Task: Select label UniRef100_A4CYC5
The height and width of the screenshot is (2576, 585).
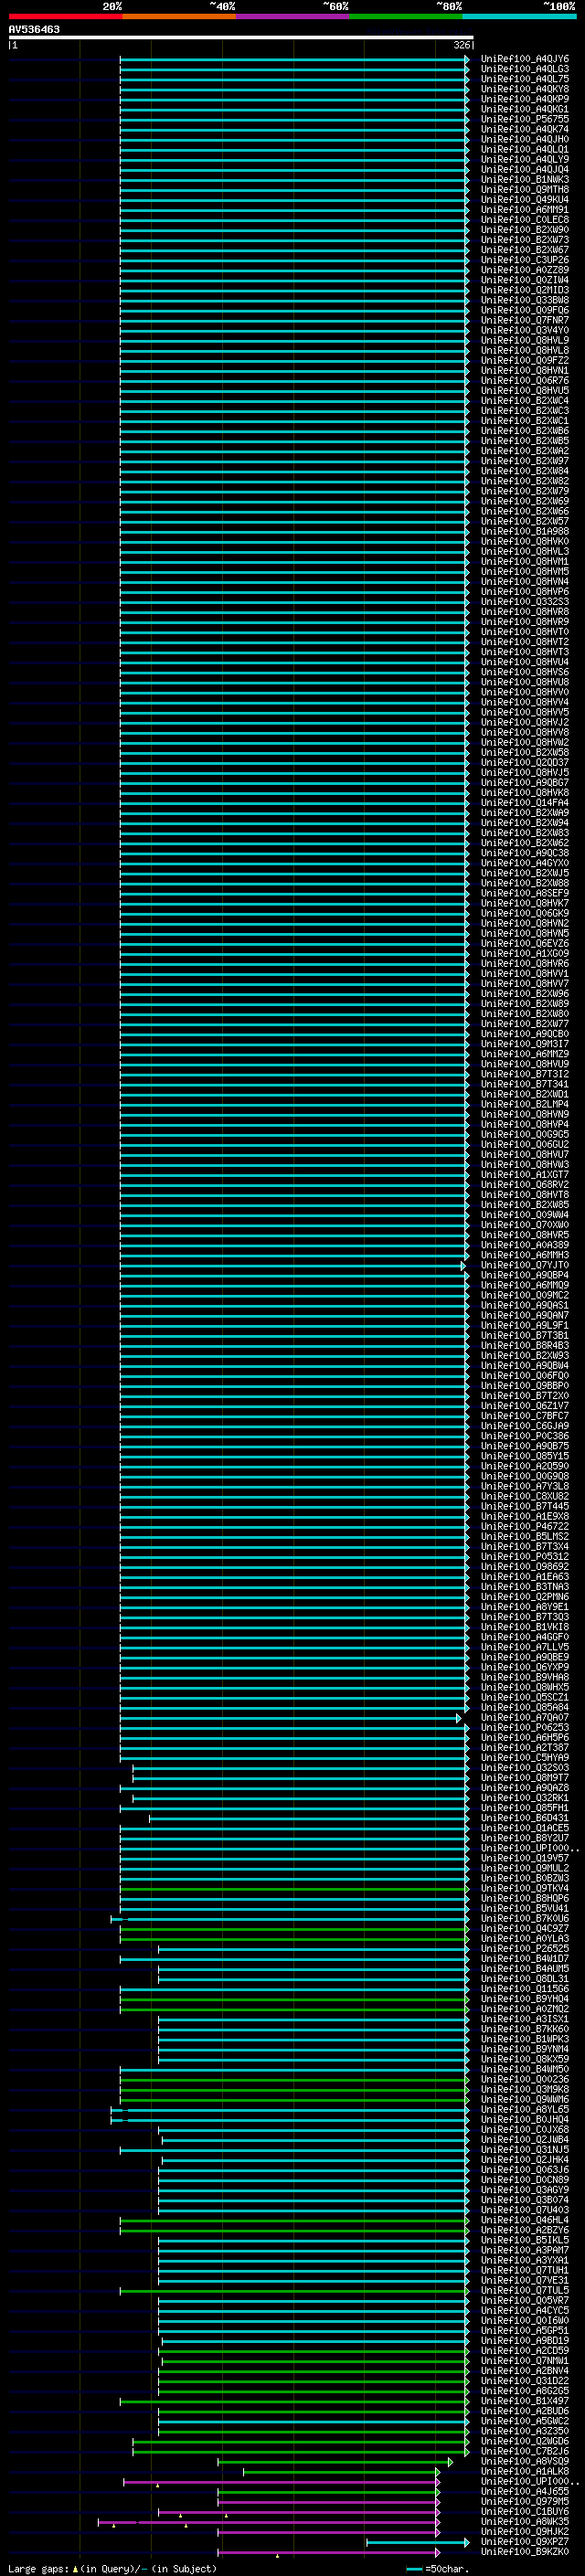Action: (x=524, y=2310)
